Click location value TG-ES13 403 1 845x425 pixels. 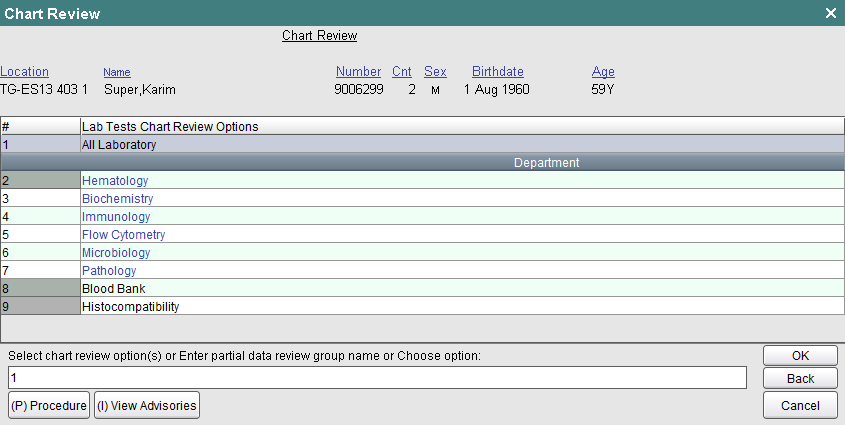click(x=44, y=89)
